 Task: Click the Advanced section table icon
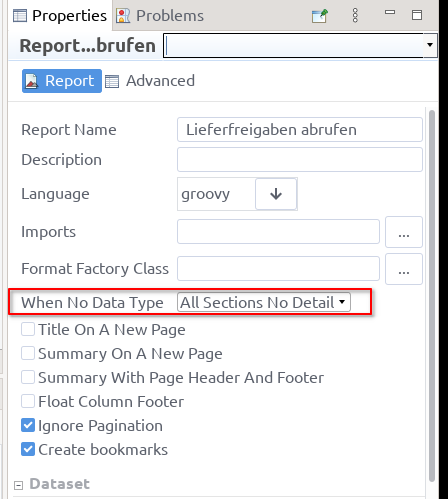112,81
